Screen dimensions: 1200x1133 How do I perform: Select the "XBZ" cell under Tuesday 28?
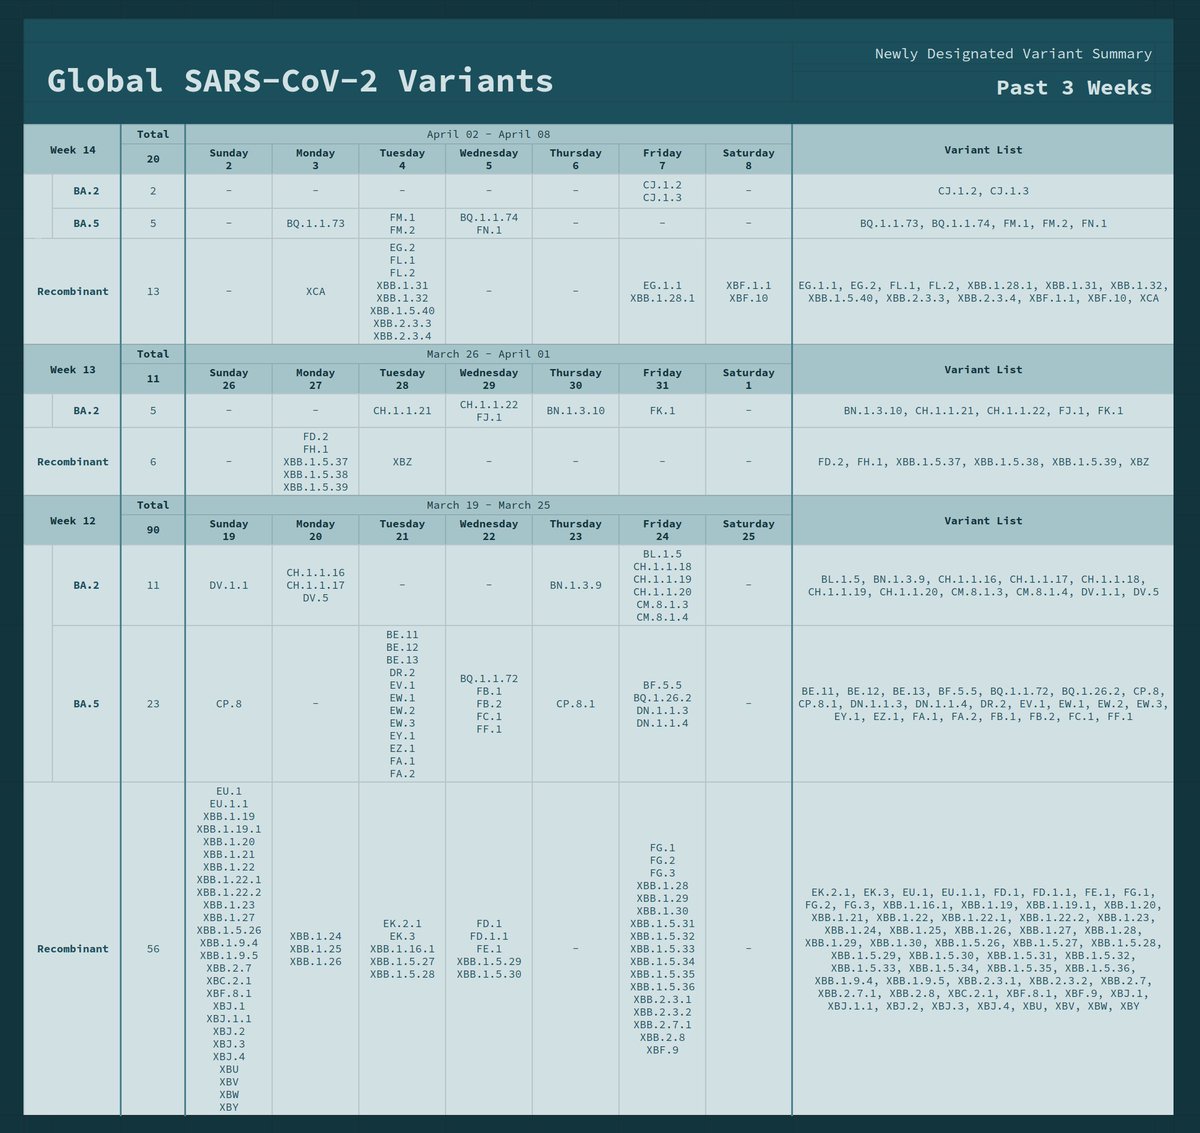[x=402, y=462]
